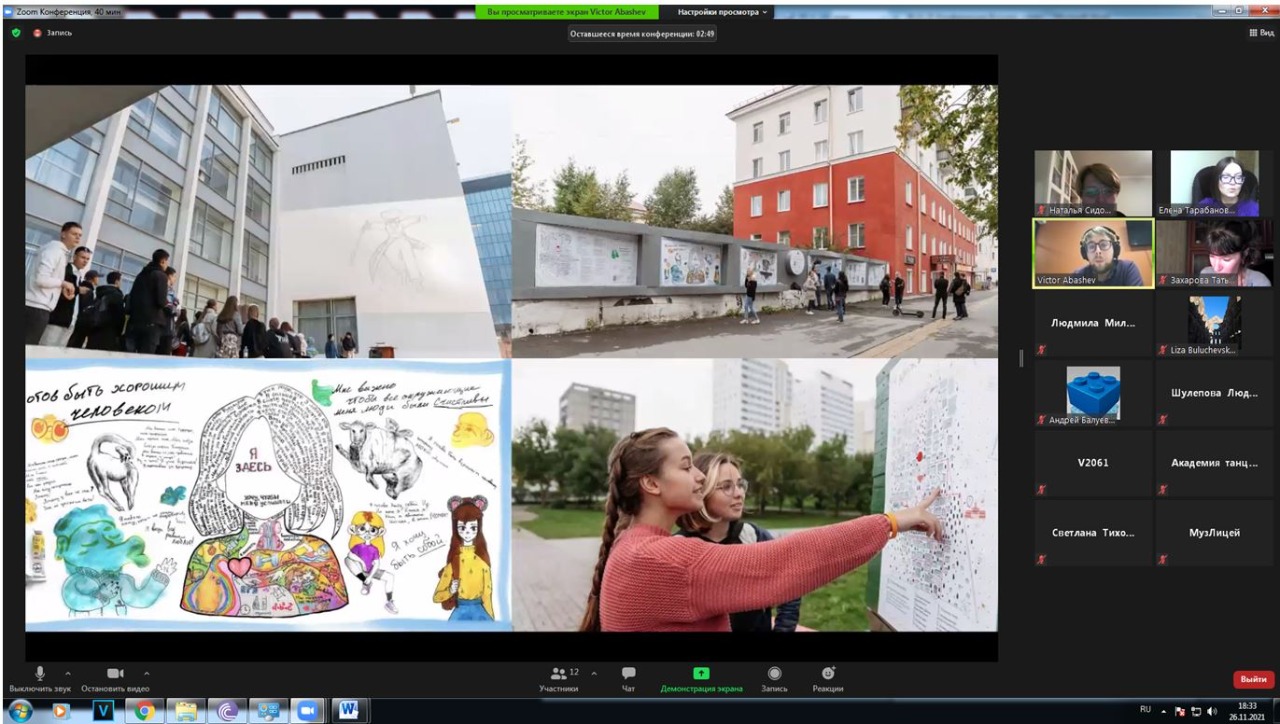Leave meeting with the red Выйти button
Screen dimensions: 1280x724
[x=1253, y=679]
